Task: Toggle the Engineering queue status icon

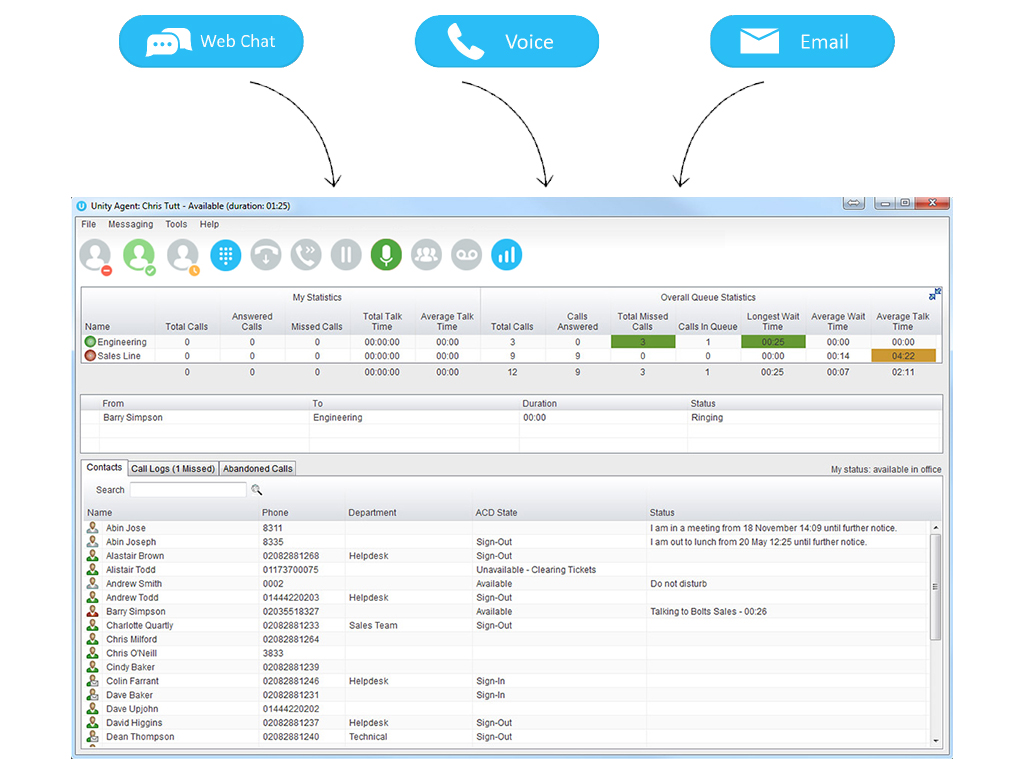Action: [90, 342]
